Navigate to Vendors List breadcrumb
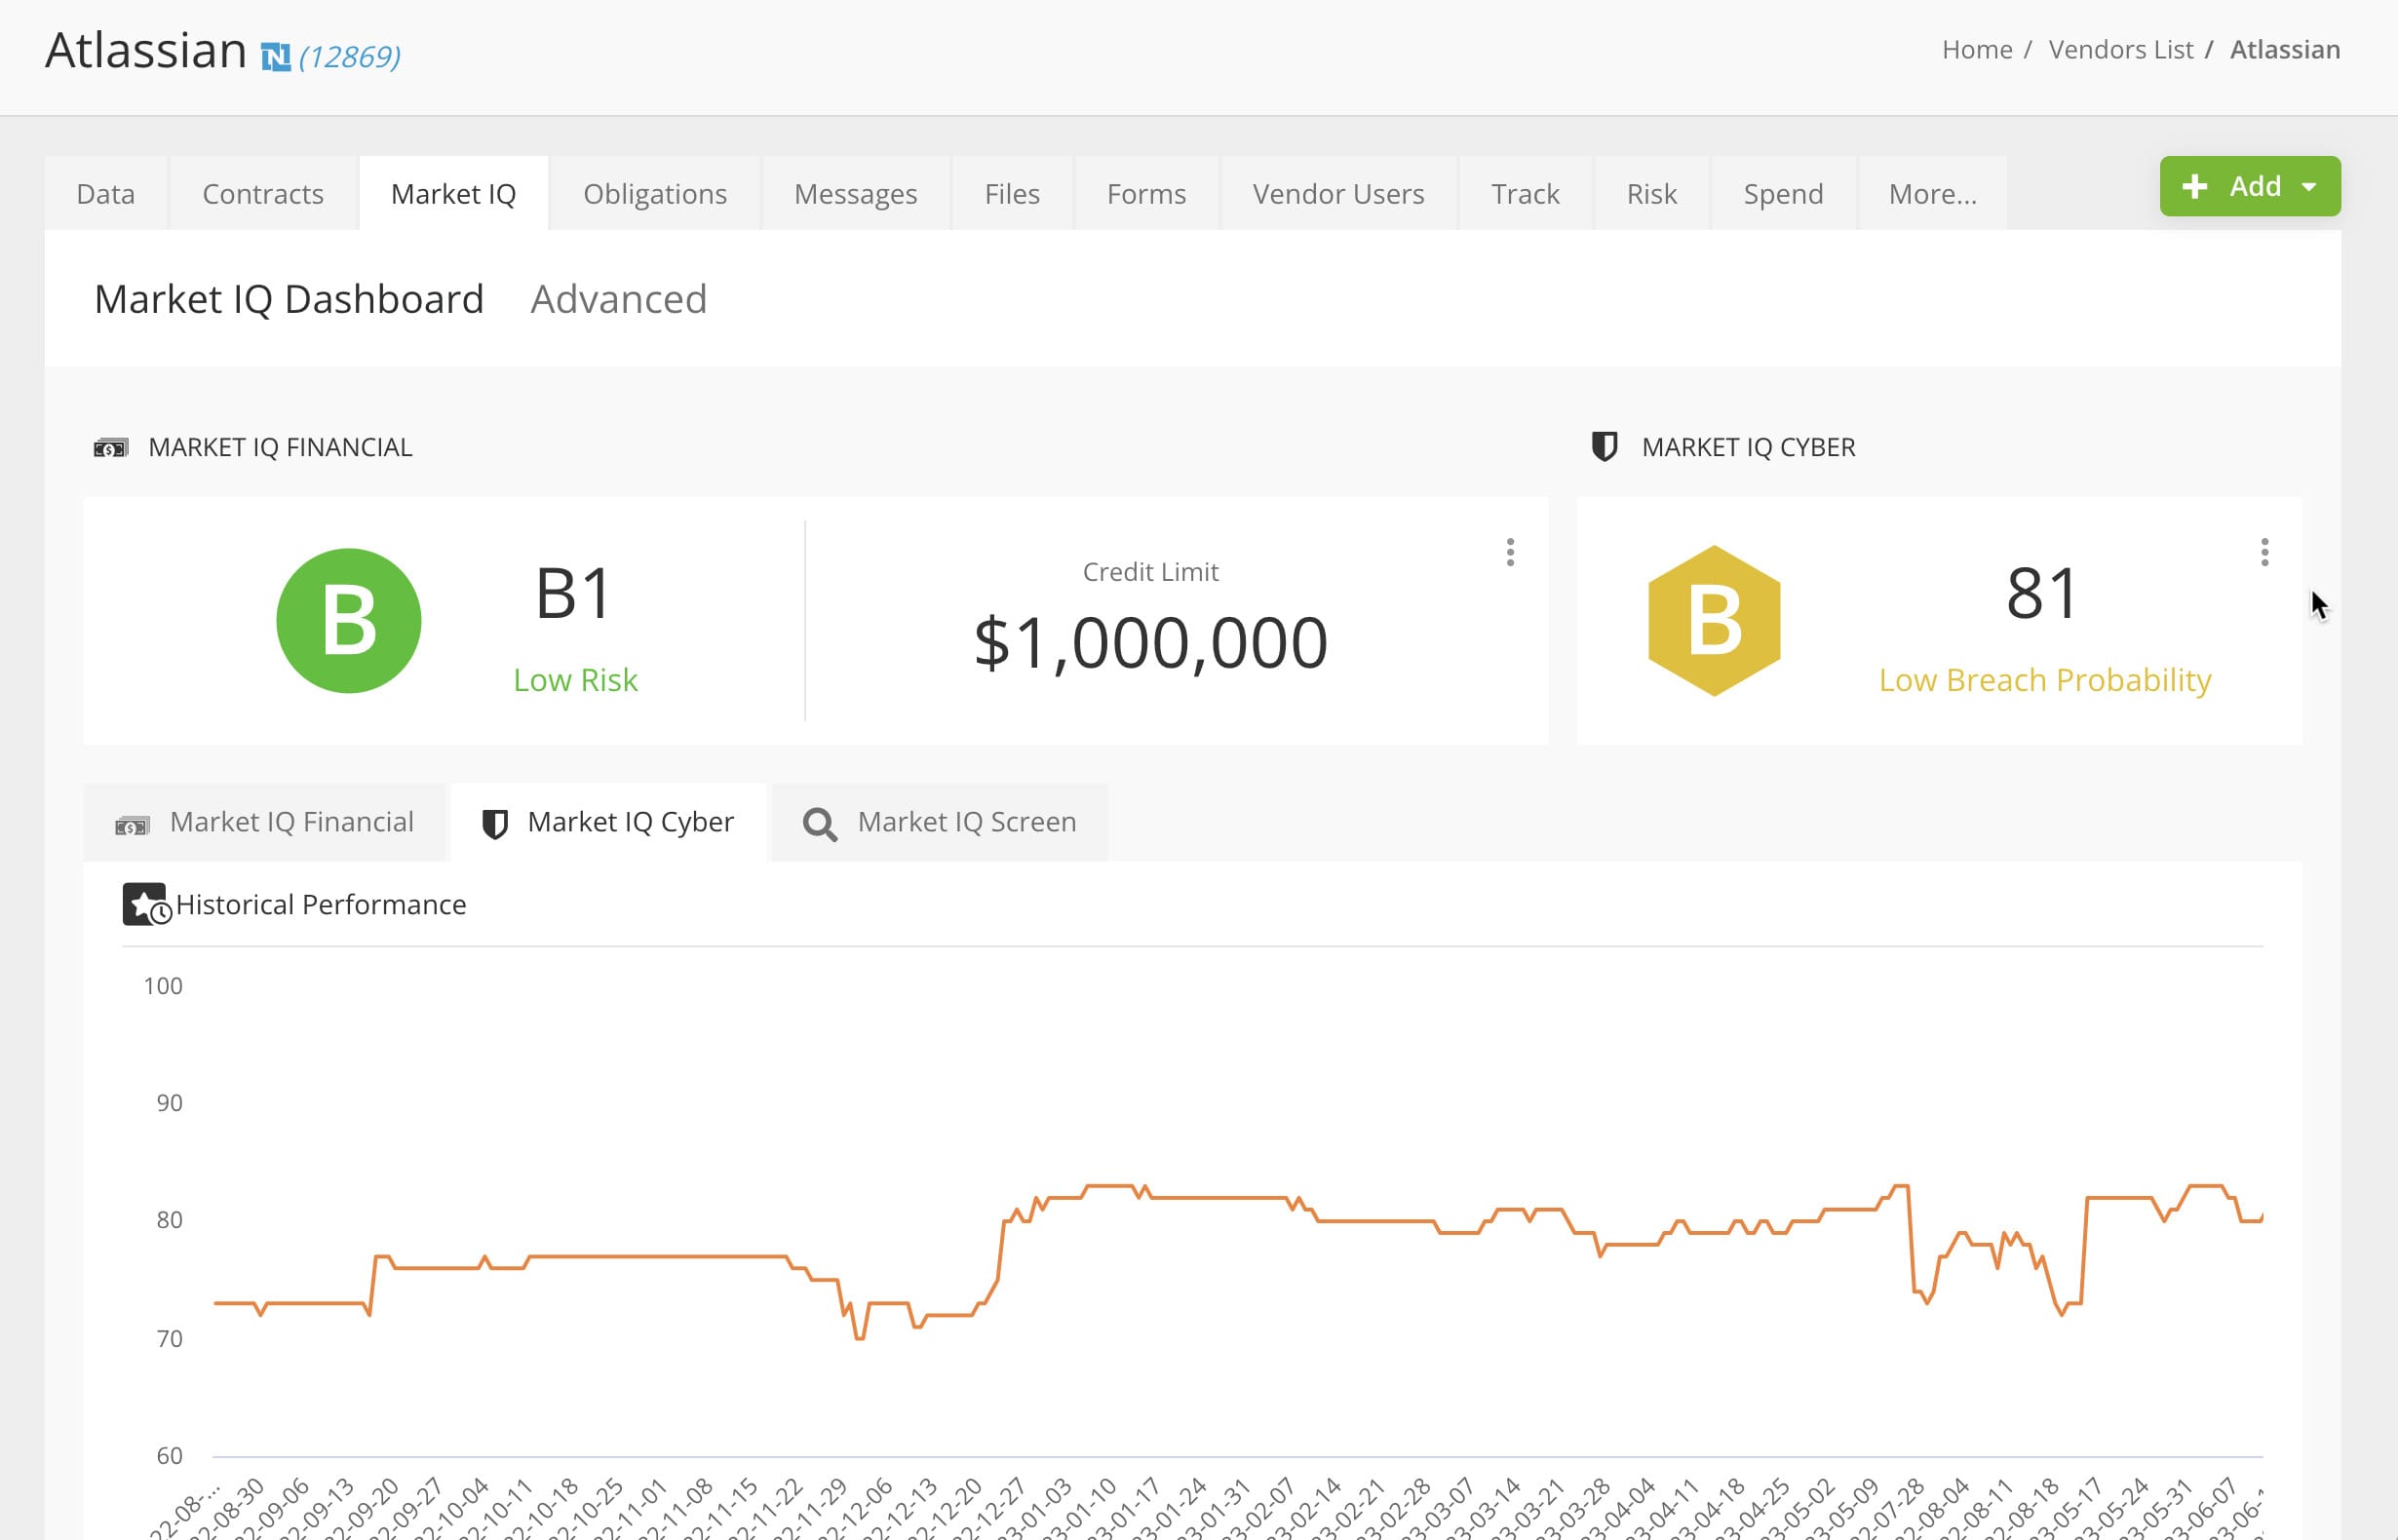 [2120, 50]
